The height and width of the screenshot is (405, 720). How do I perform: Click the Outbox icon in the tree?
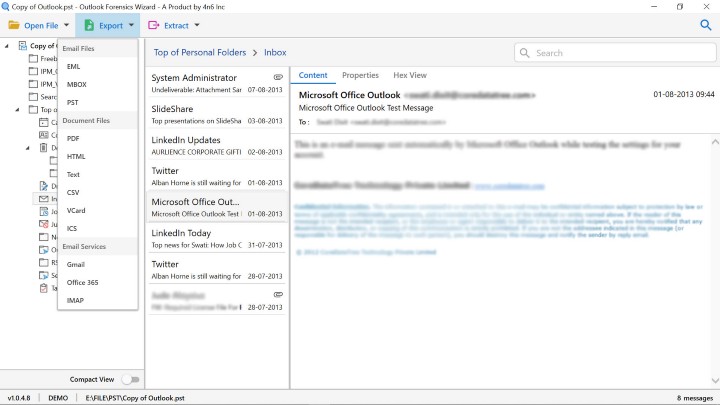click(44, 250)
